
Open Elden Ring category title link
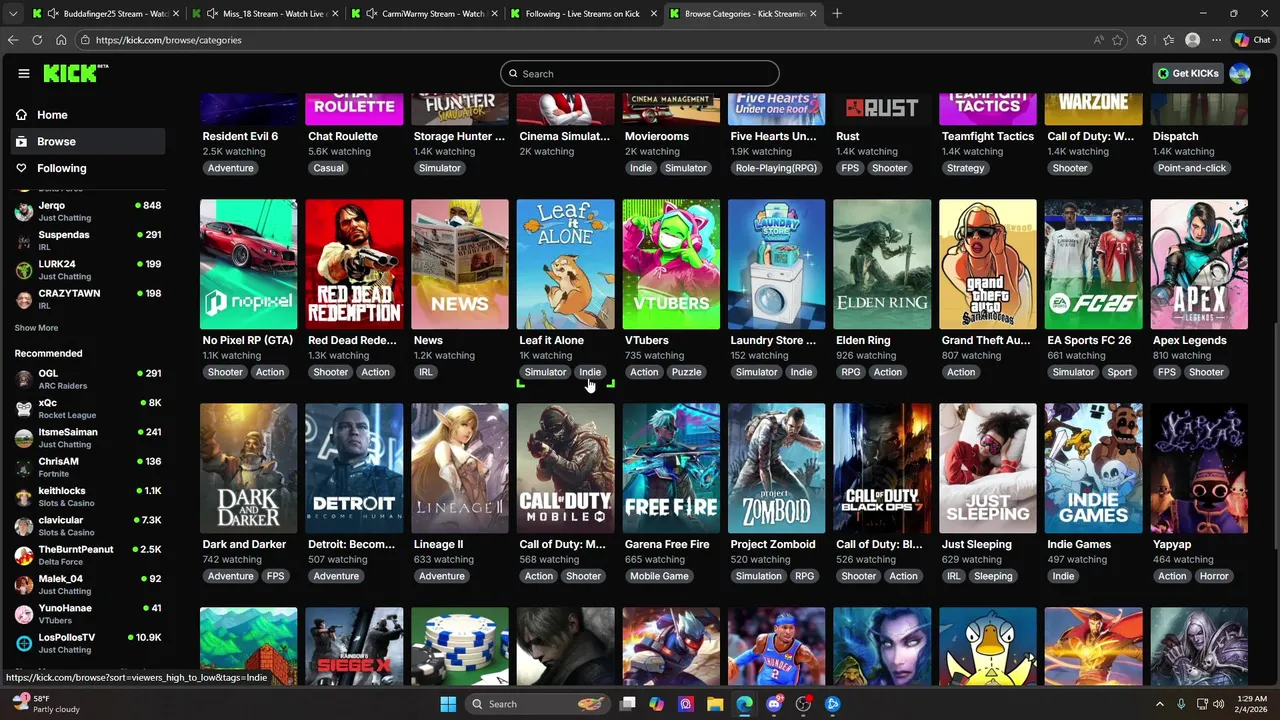[x=863, y=340]
